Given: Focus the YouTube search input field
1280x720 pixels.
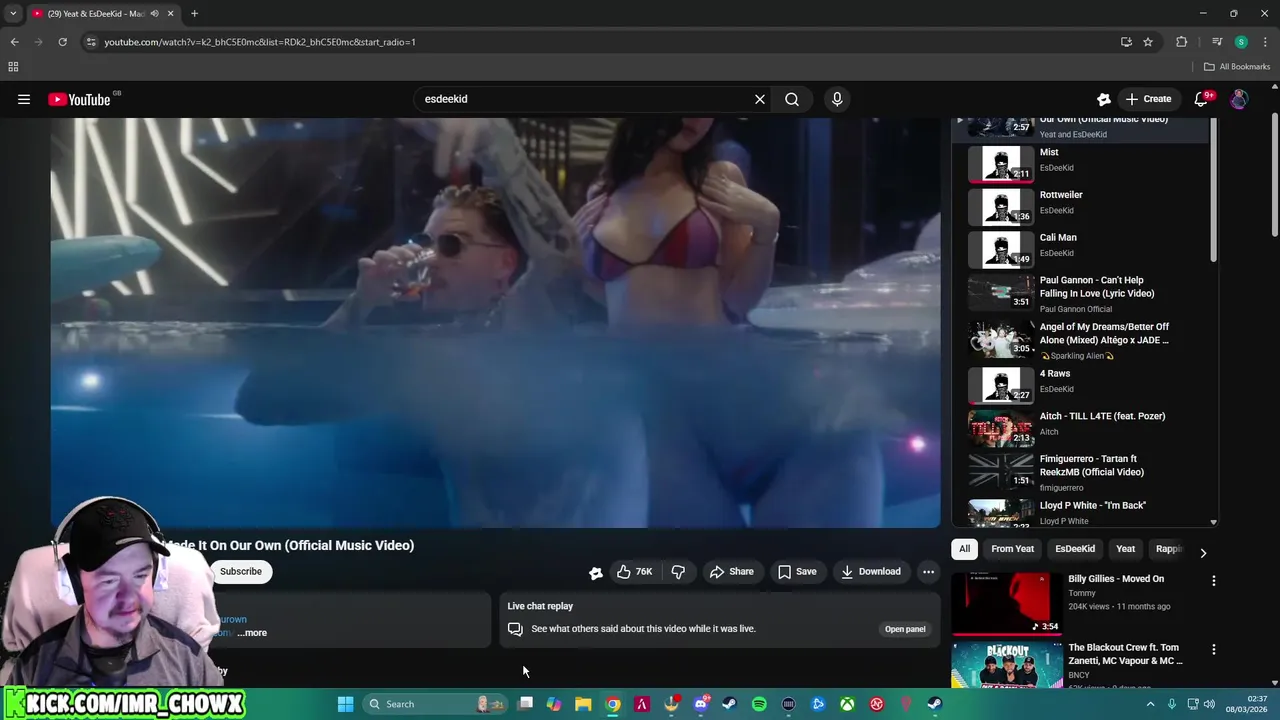Looking at the screenshot, I should click(x=585, y=99).
